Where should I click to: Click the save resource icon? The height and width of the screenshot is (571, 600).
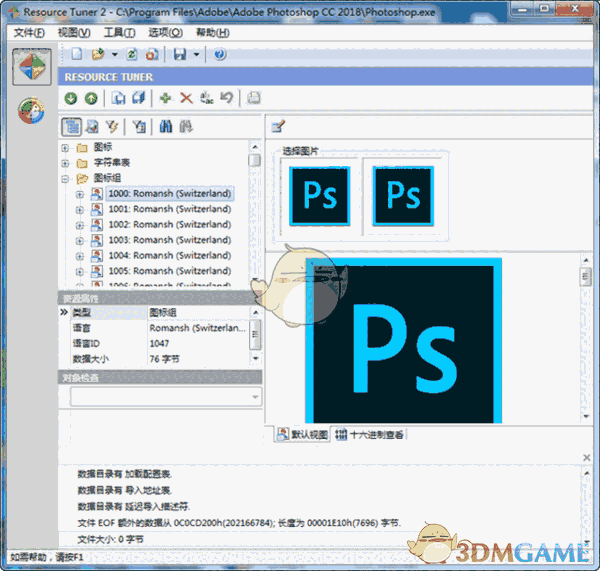[118, 98]
